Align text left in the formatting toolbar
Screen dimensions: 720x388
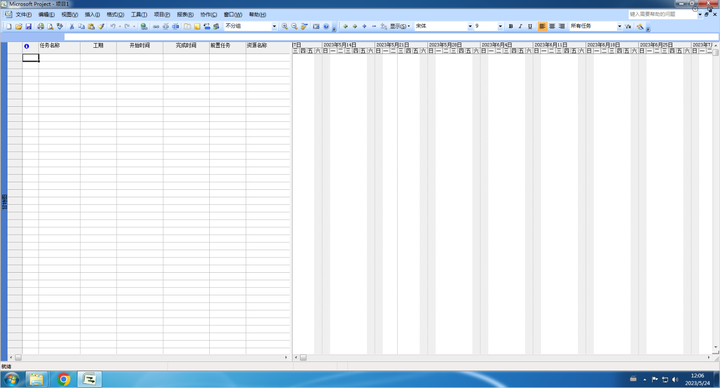point(542,27)
